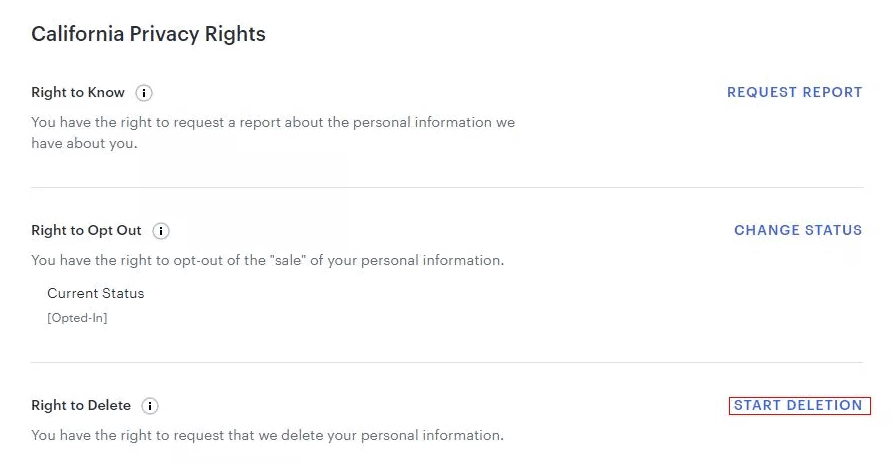Click the word "California" in the heading
The width and height of the screenshot is (893, 464).
(73, 34)
